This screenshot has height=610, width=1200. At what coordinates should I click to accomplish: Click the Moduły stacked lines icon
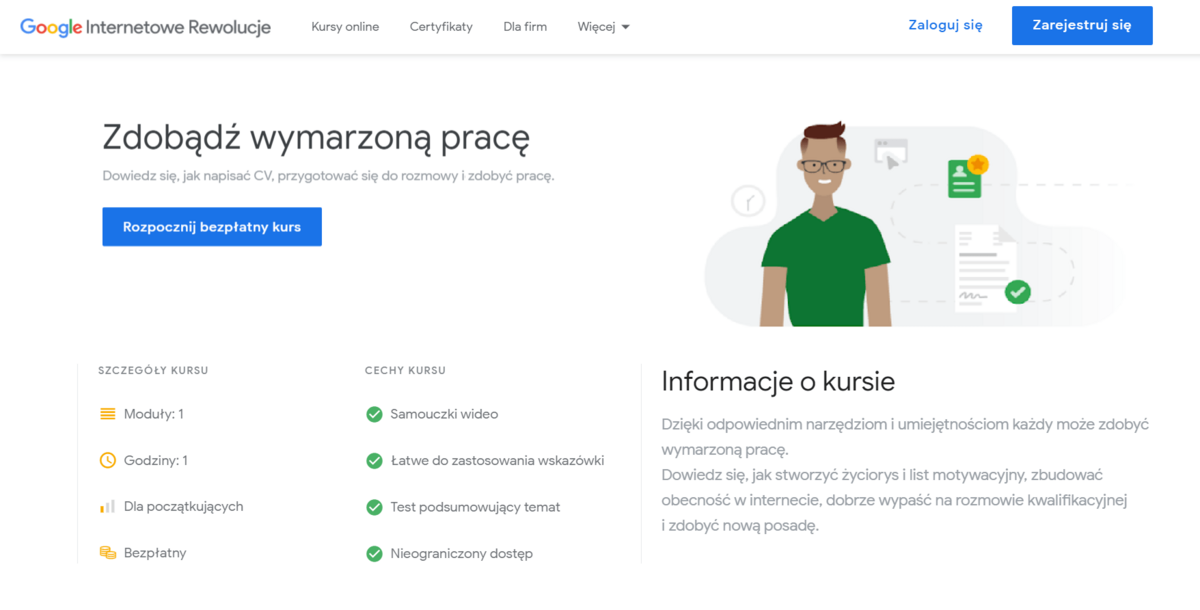point(108,414)
